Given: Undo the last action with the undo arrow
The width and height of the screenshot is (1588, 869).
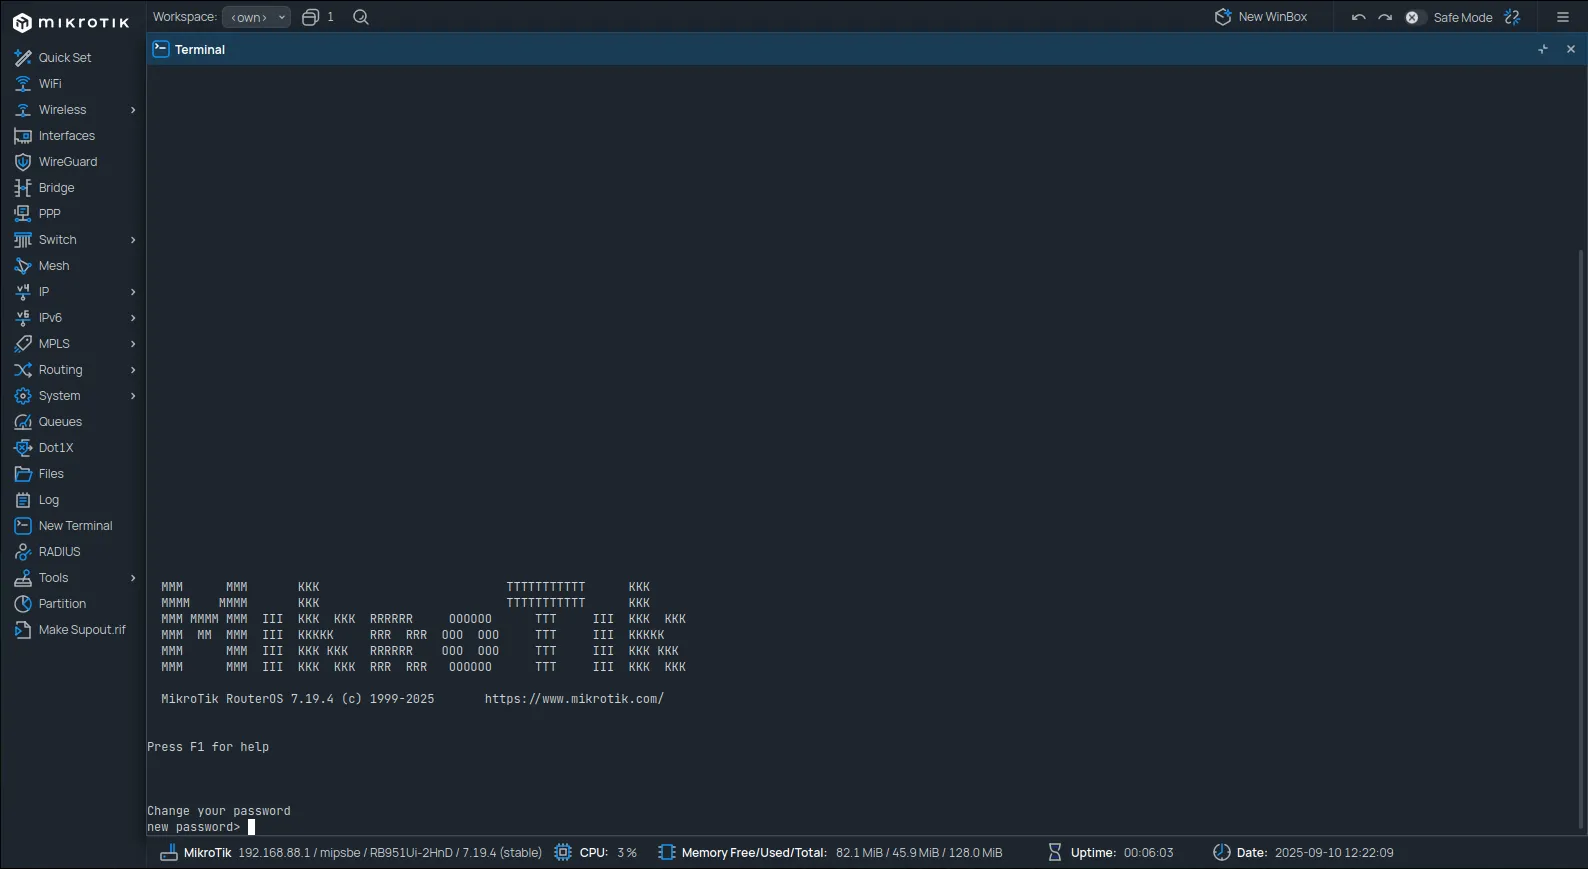Looking at the screenshot, I should pos(1358,17).
